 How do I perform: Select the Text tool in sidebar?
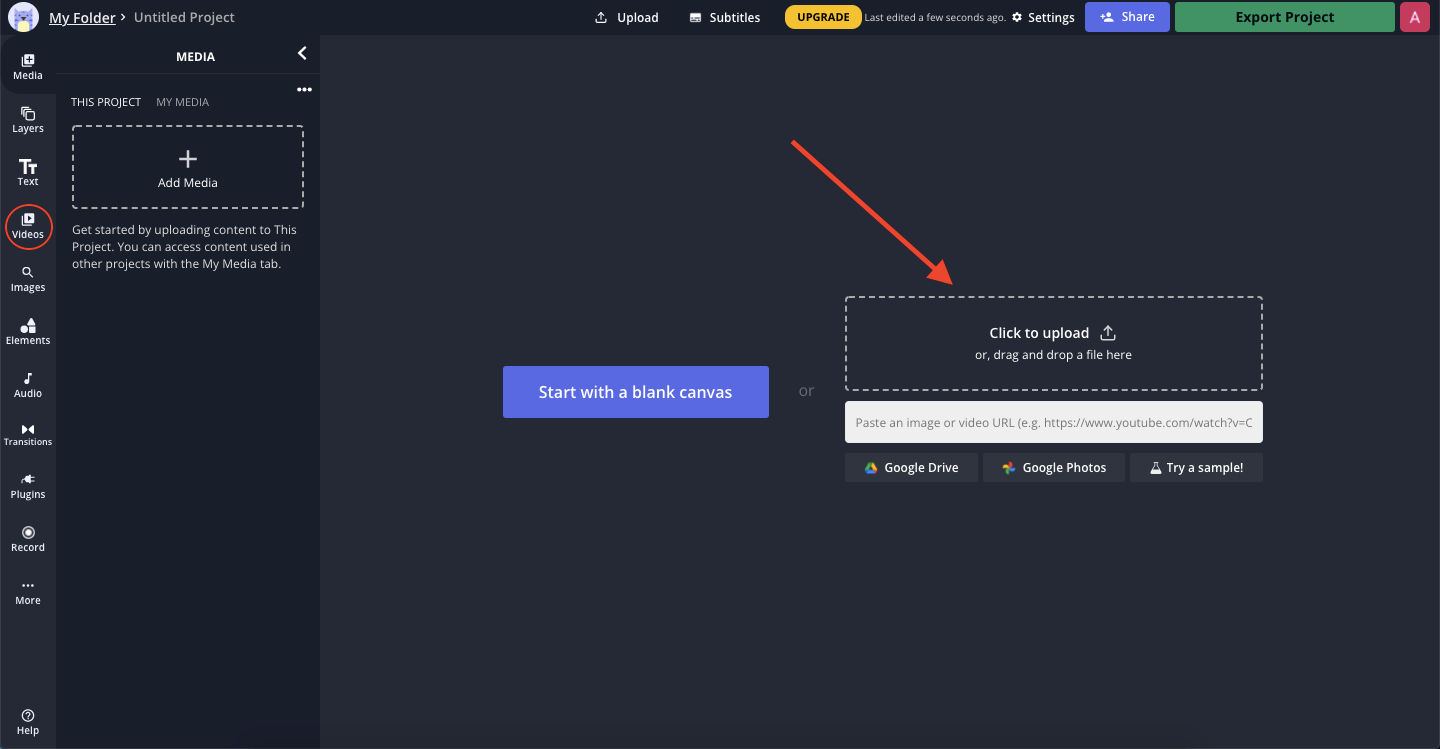coord(28,172)
